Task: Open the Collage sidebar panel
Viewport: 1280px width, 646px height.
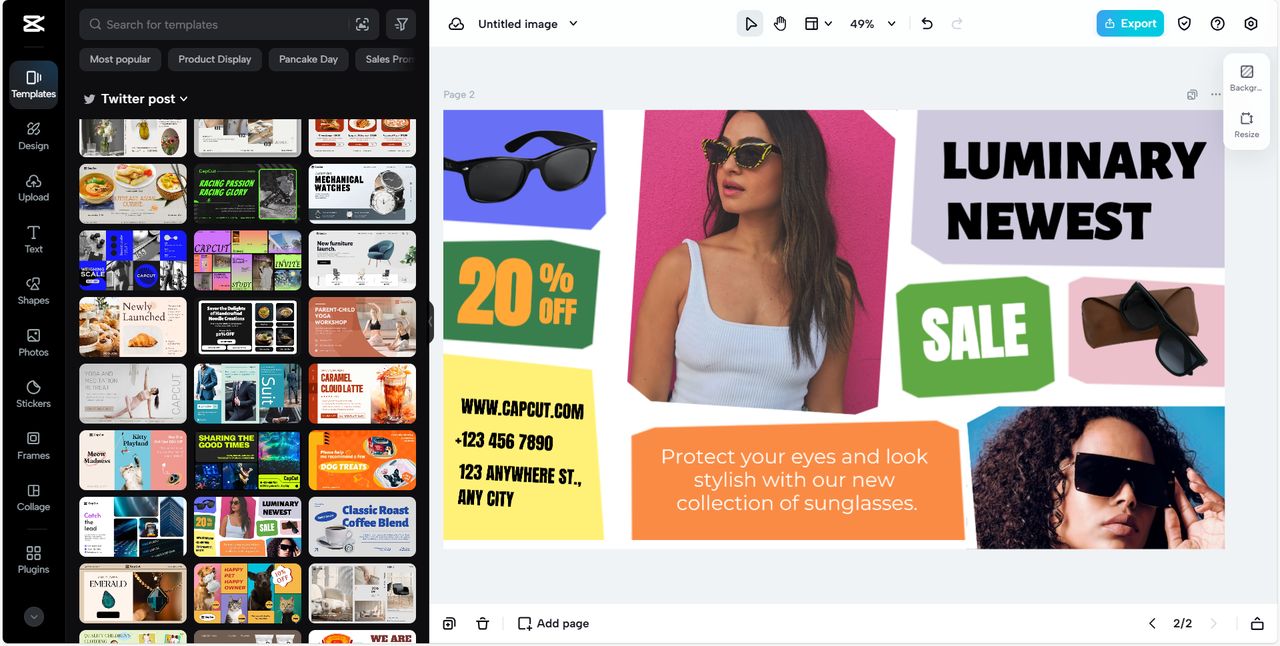Action: pos(33,497)
